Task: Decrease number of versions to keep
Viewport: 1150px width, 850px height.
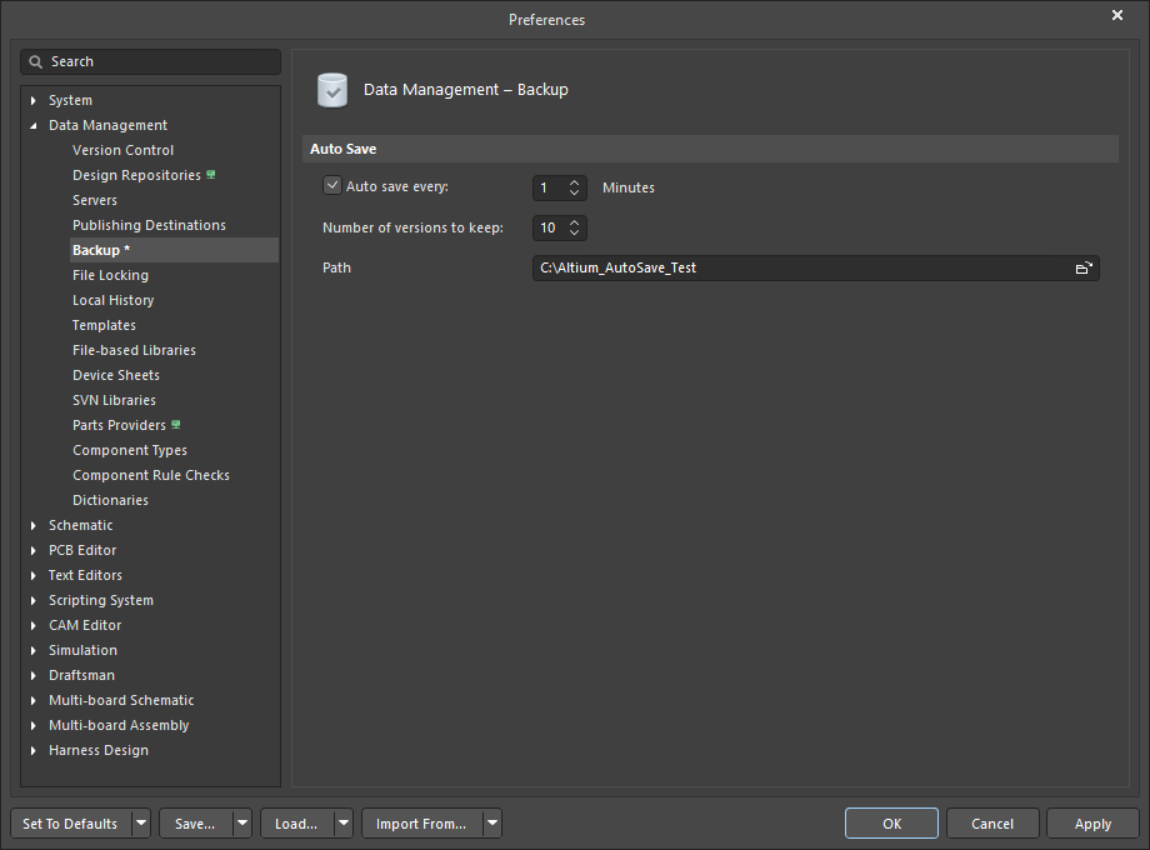Action: tap(574, 232)
